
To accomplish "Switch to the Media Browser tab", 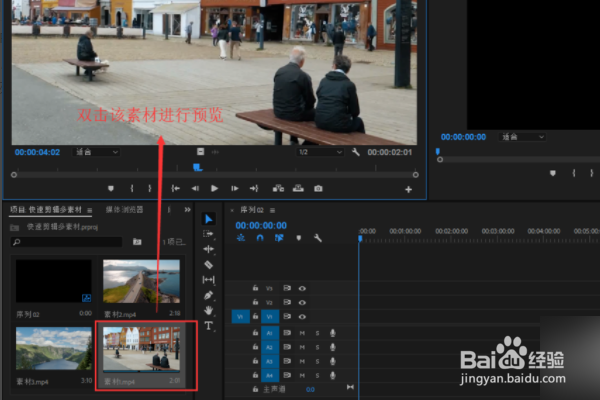I will [124, 210].
